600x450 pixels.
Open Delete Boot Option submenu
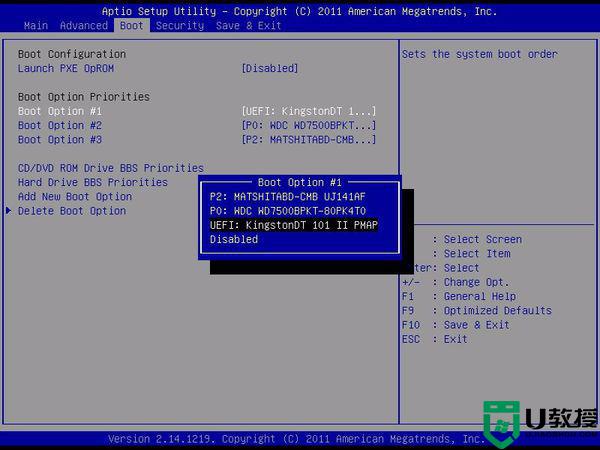(x=72, y=211)
